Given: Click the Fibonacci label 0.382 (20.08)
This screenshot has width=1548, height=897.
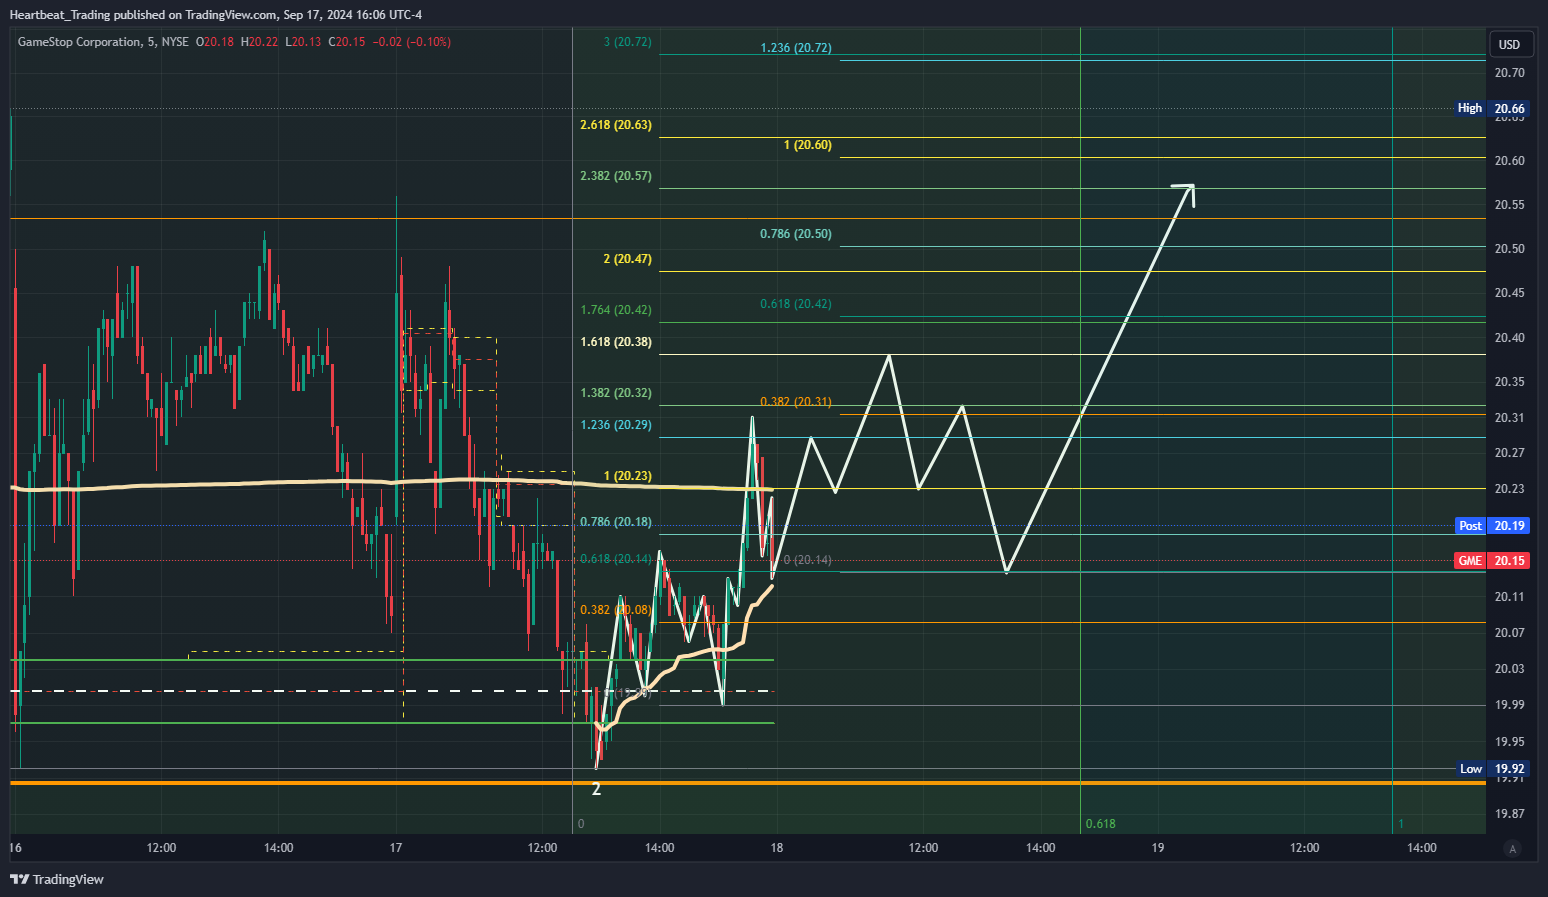Looking at the screenshot, I should point(616,610).
